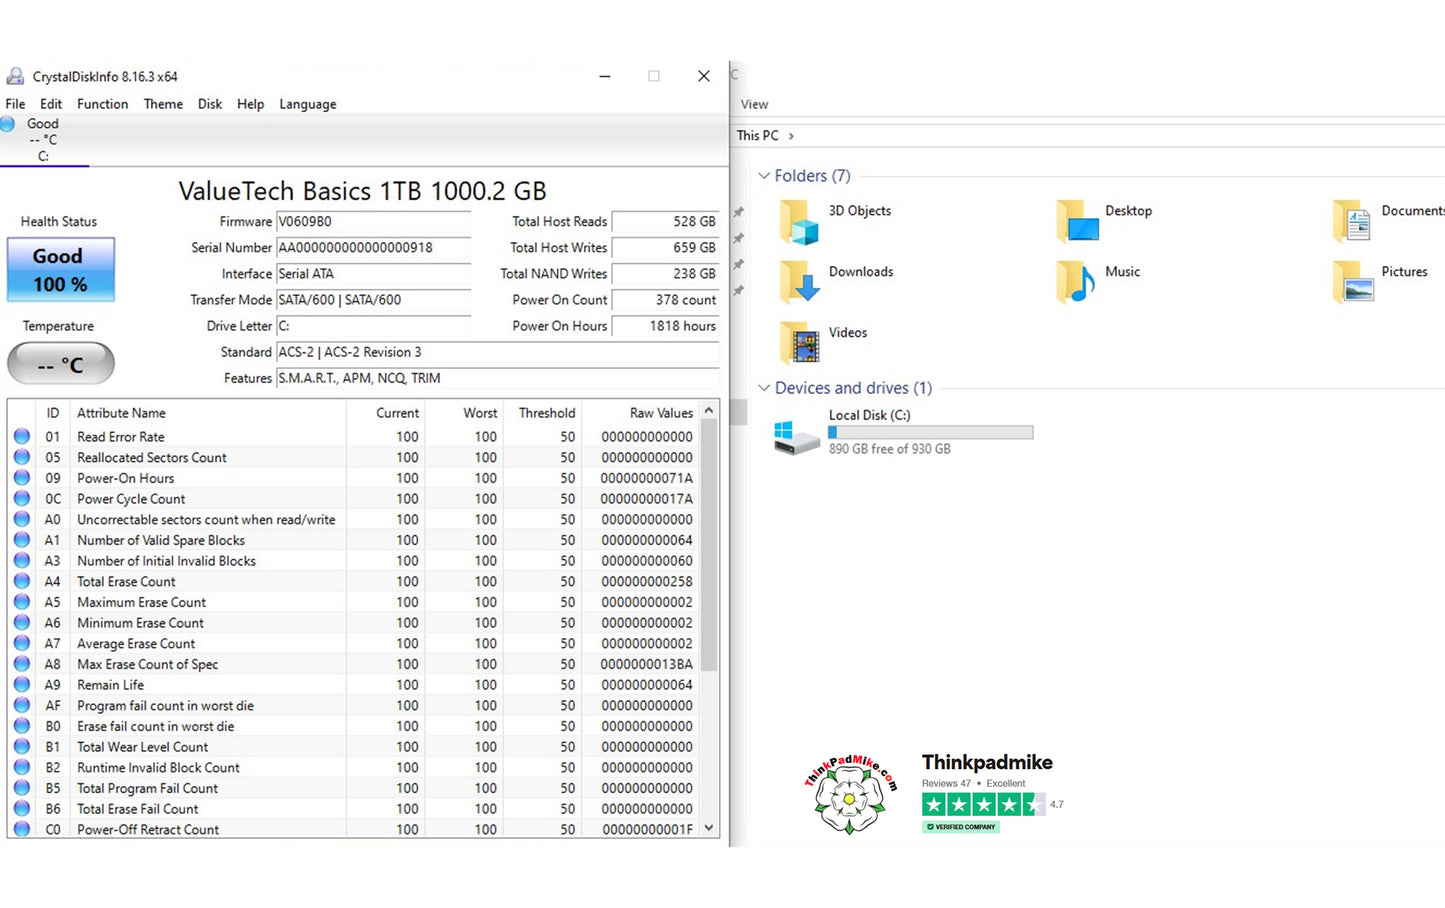Click the Serial Number field
Viewport: 1445px width, 908px height.
(373, 248)
